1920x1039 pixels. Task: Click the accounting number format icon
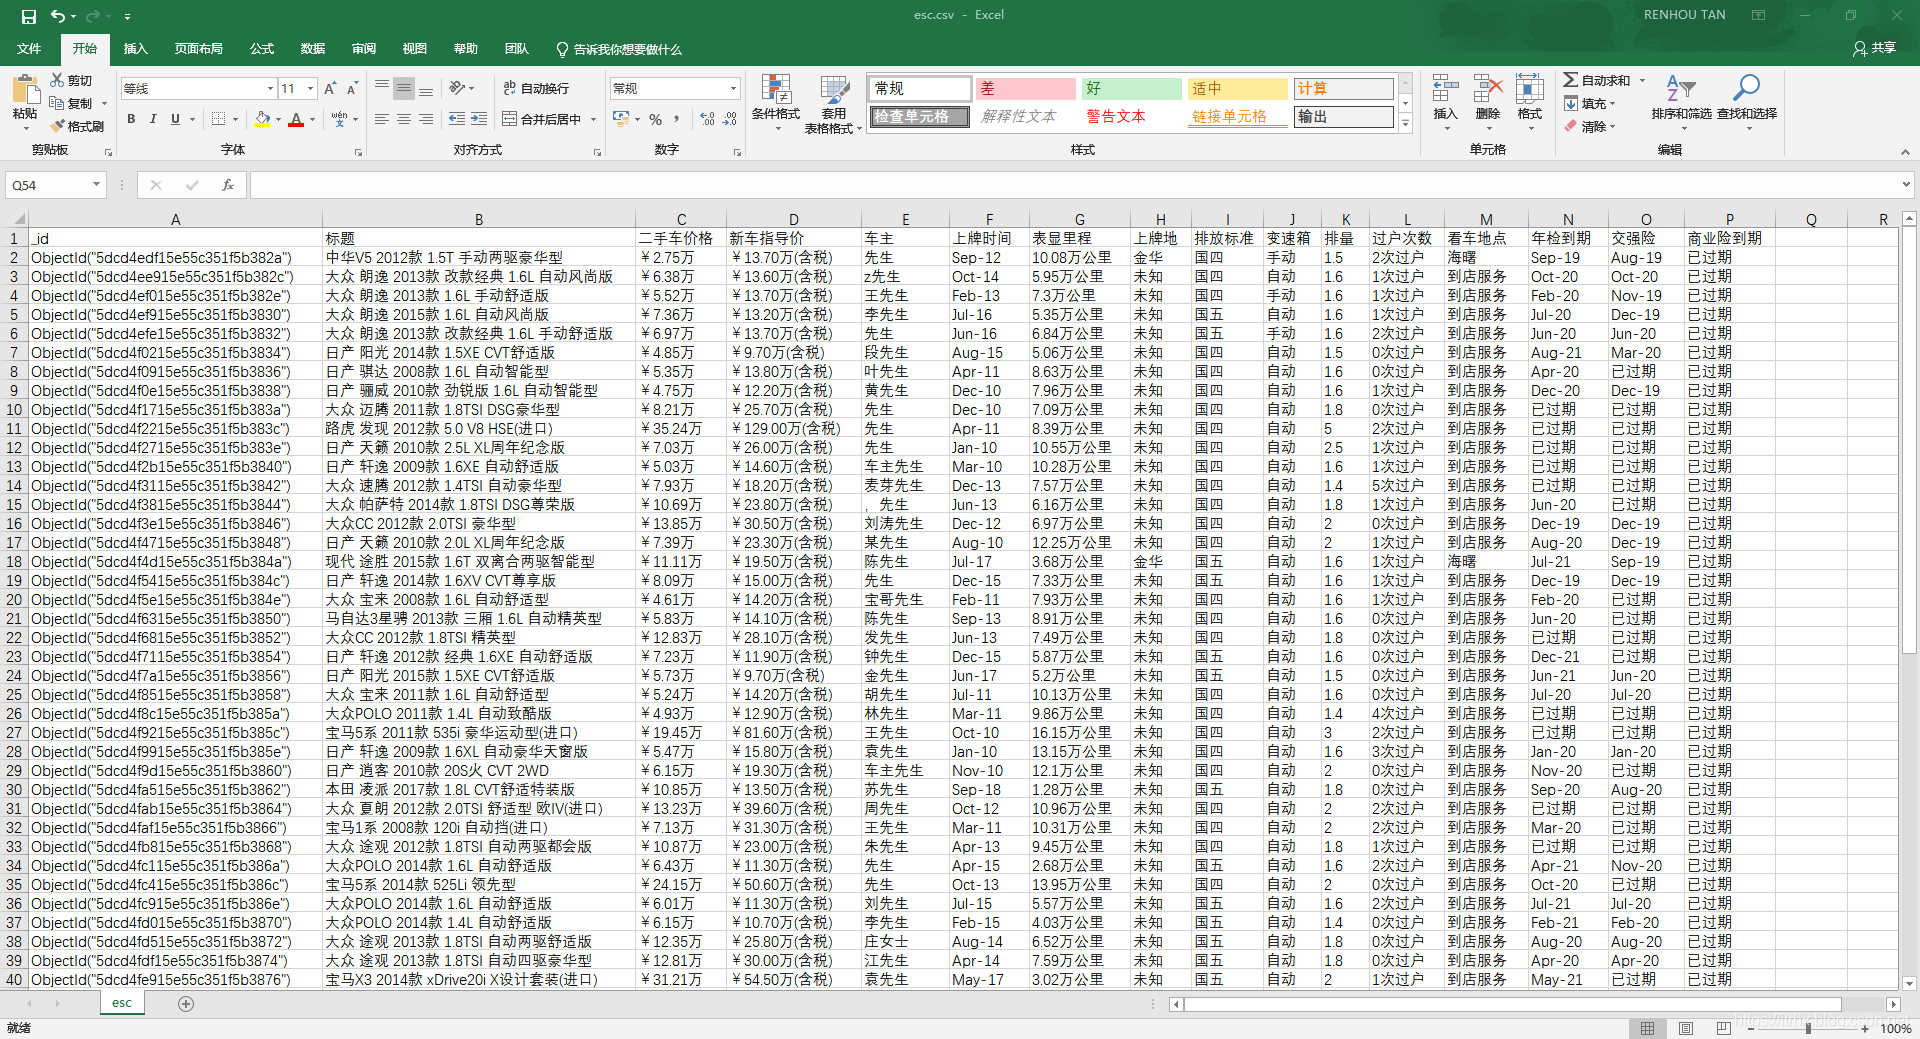coord(621,119)
